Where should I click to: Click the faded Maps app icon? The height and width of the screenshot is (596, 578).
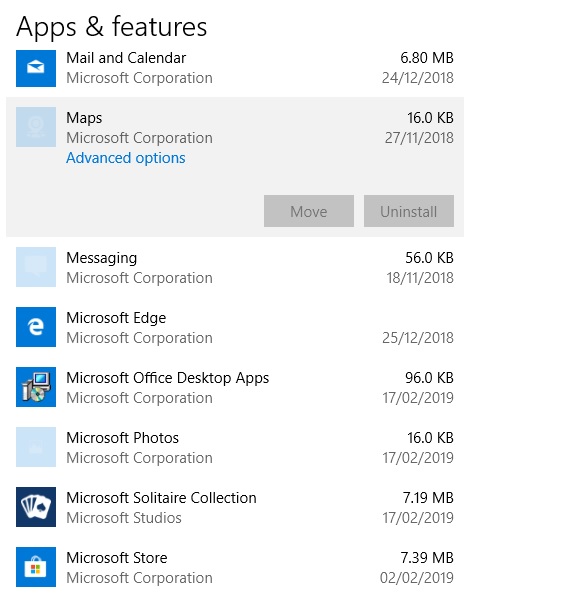[36, 127]
